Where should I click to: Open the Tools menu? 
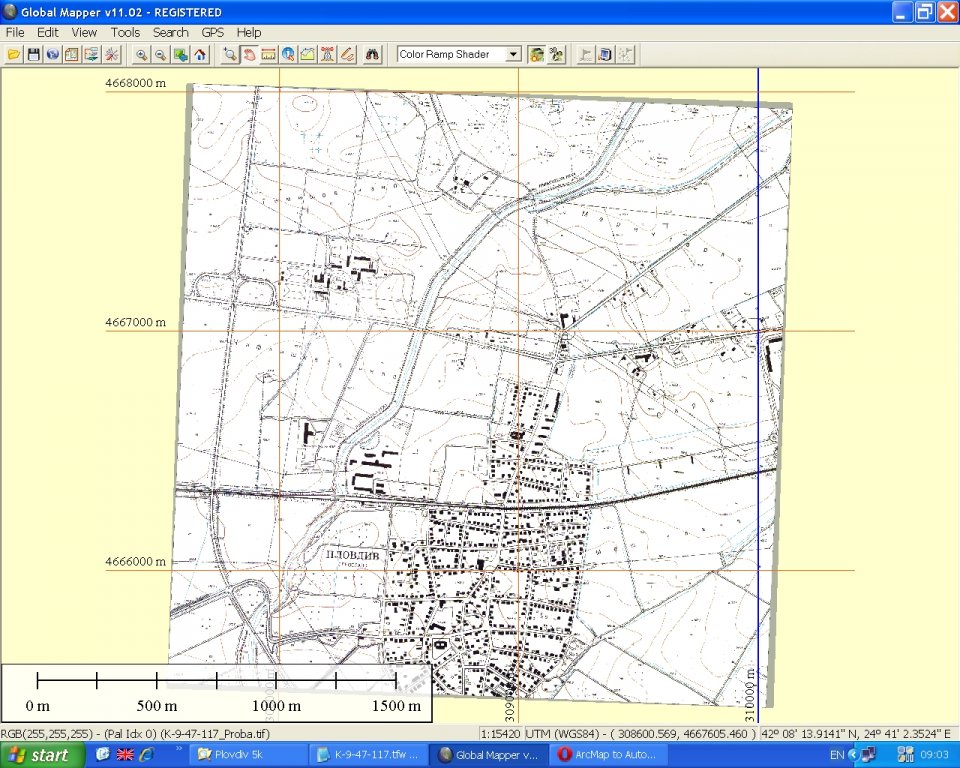(125, 32)
